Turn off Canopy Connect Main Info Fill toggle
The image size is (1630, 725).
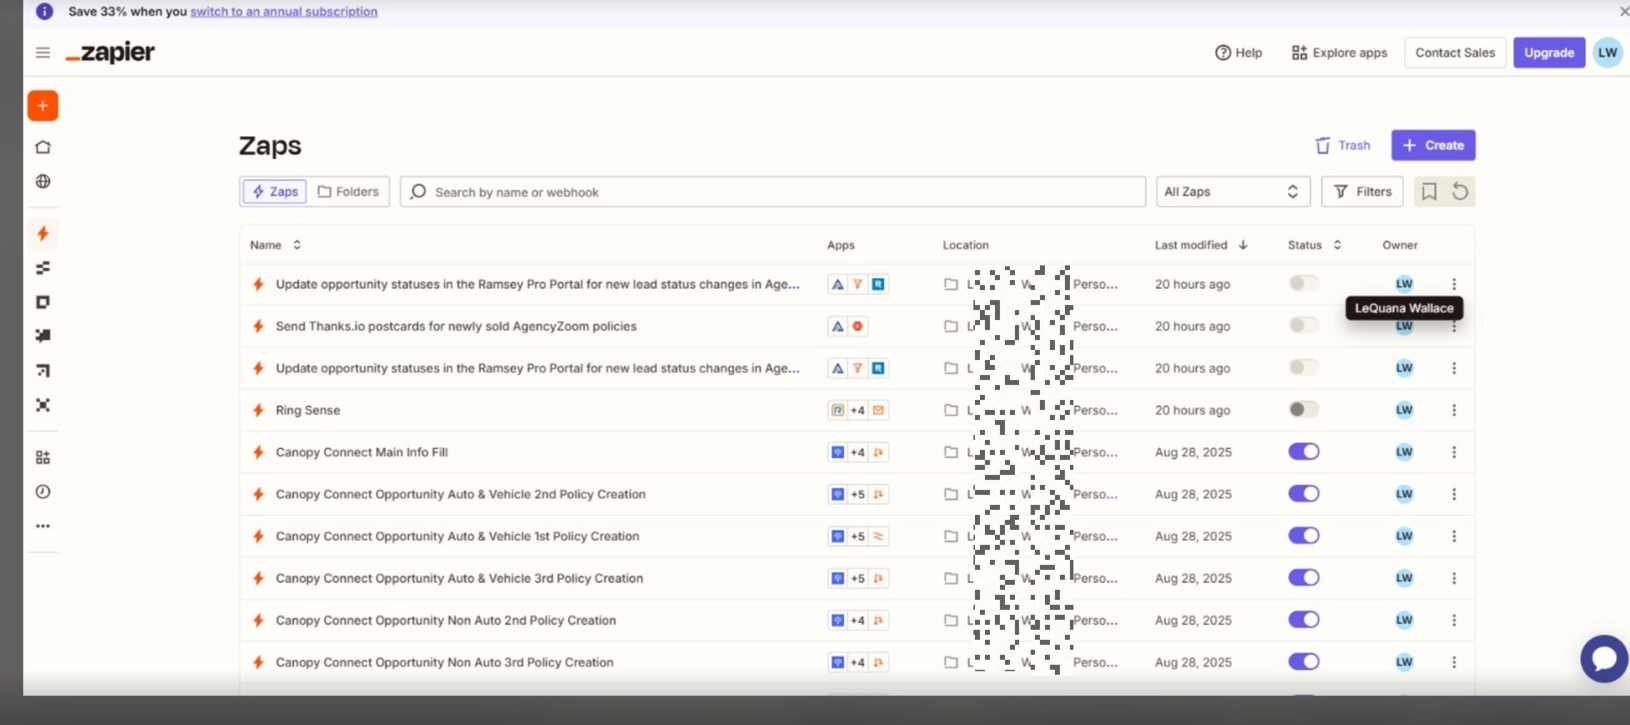point(1303,452)
